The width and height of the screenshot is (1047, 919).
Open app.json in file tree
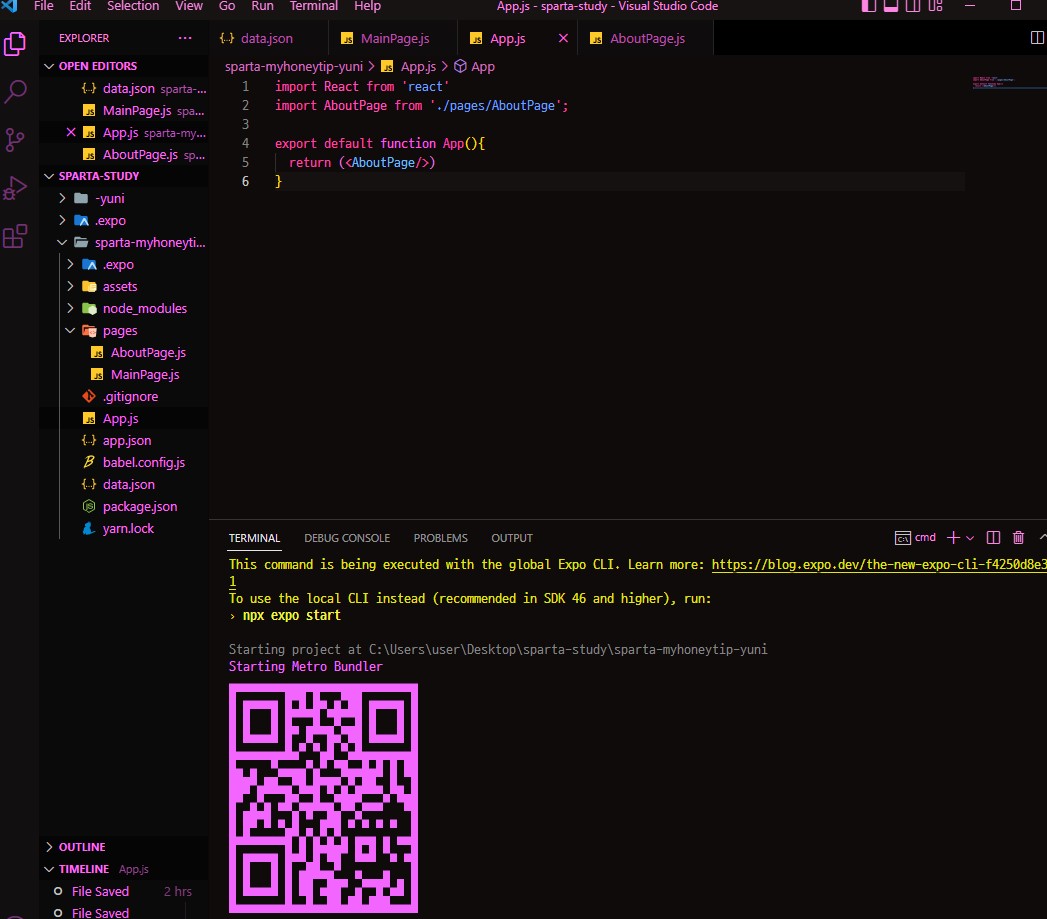124,441
